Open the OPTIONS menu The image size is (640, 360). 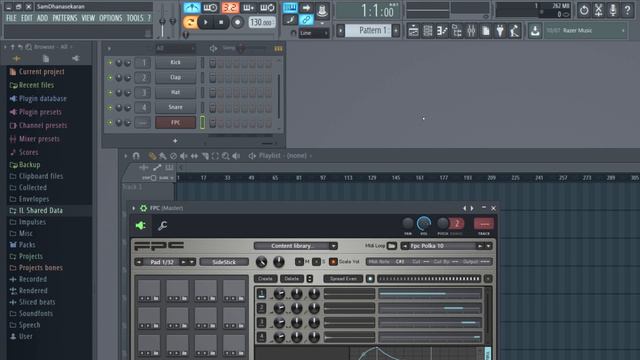point(110,18)
